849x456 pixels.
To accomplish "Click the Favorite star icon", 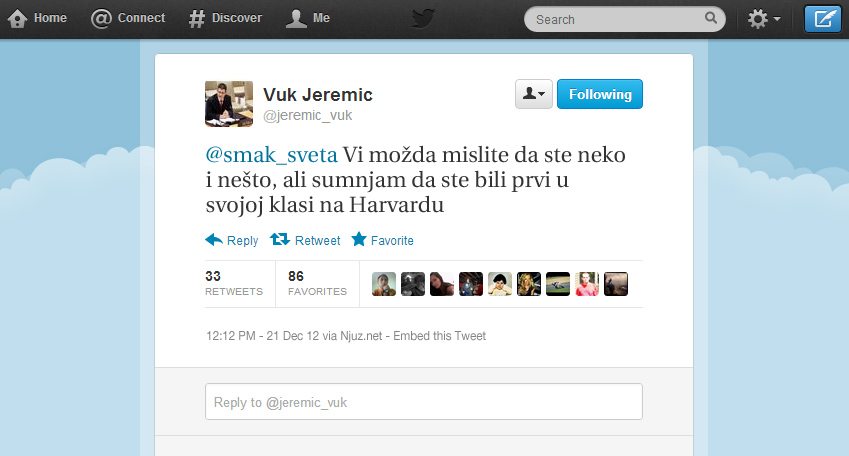I will click(x=359, y=239).
